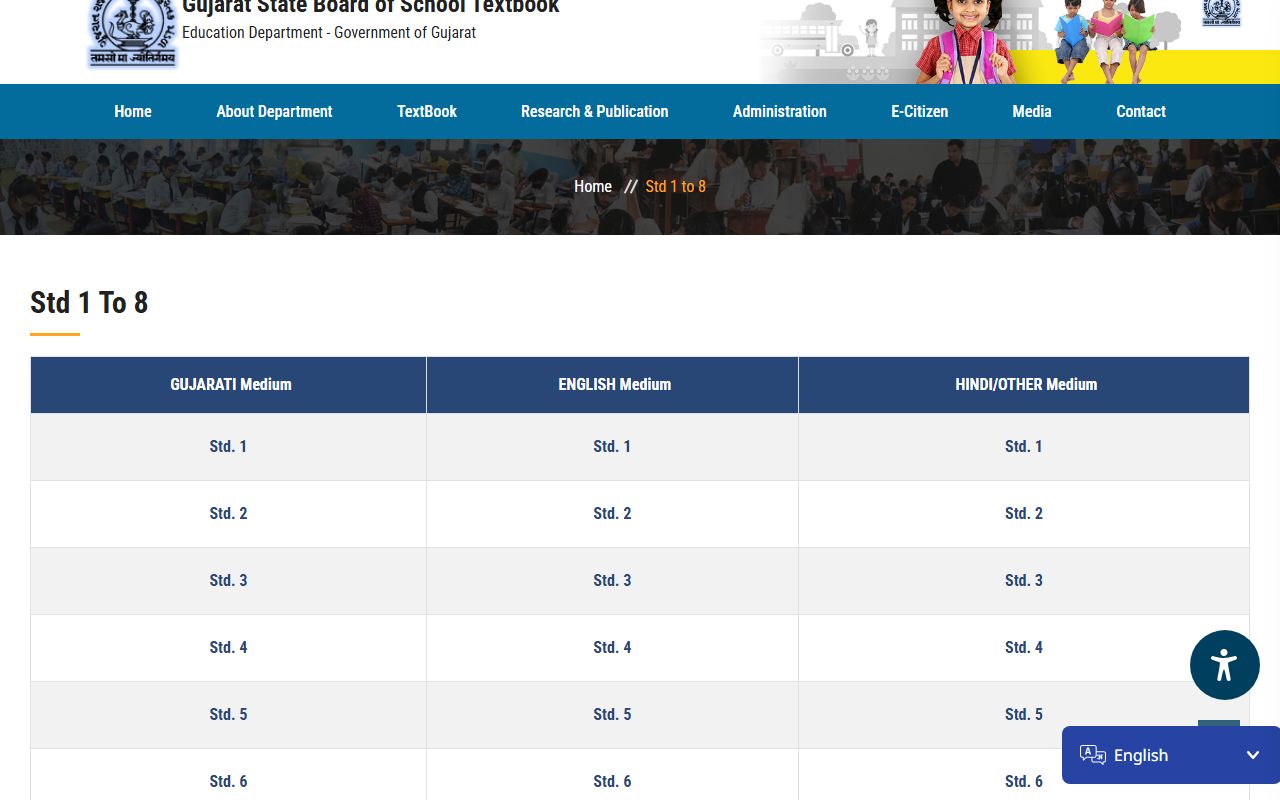Image resolution: width=1280 pixels, height=800 pixels.
Task: Open Std. 2 under Gujarati Medium
Action: tap(228, 513)
